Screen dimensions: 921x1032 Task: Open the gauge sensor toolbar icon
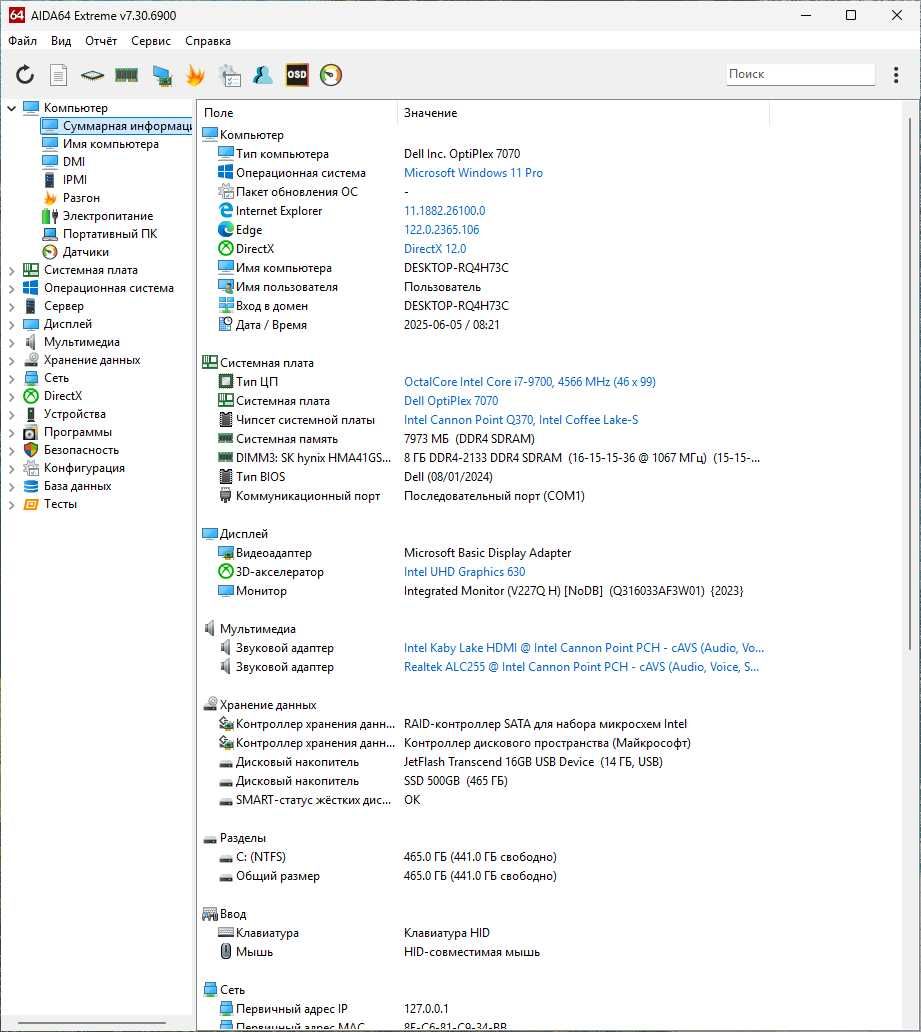330,74
